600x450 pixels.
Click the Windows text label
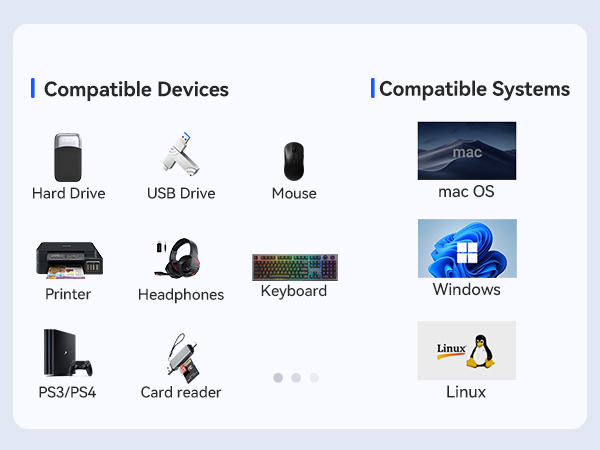(x=466, y=290)
